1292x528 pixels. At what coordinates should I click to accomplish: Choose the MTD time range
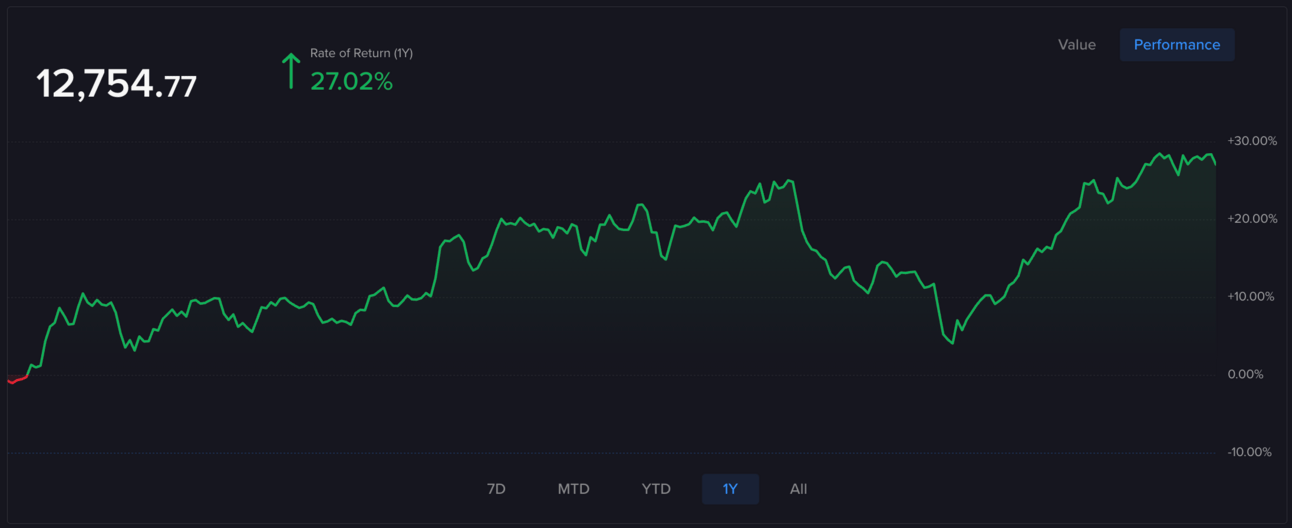pyautogui.click(x=573, y=489)
